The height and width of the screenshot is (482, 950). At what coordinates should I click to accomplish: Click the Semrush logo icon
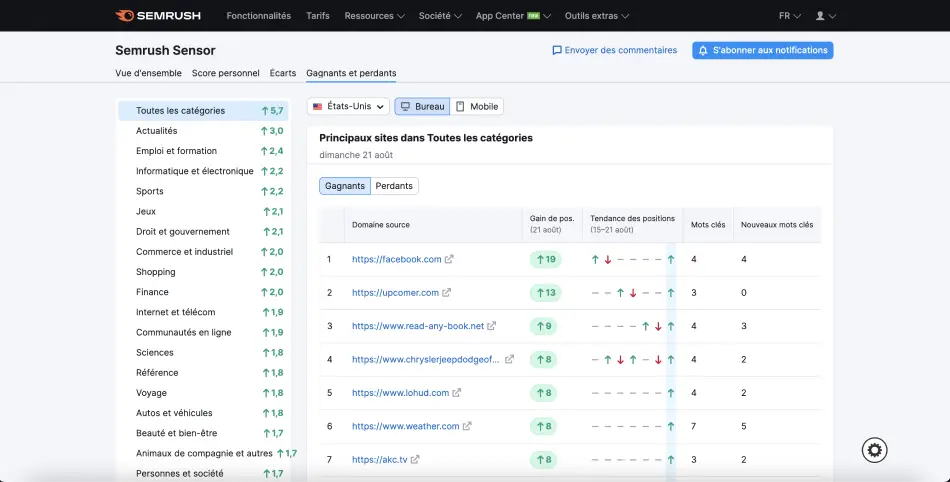tap(124, 16)
